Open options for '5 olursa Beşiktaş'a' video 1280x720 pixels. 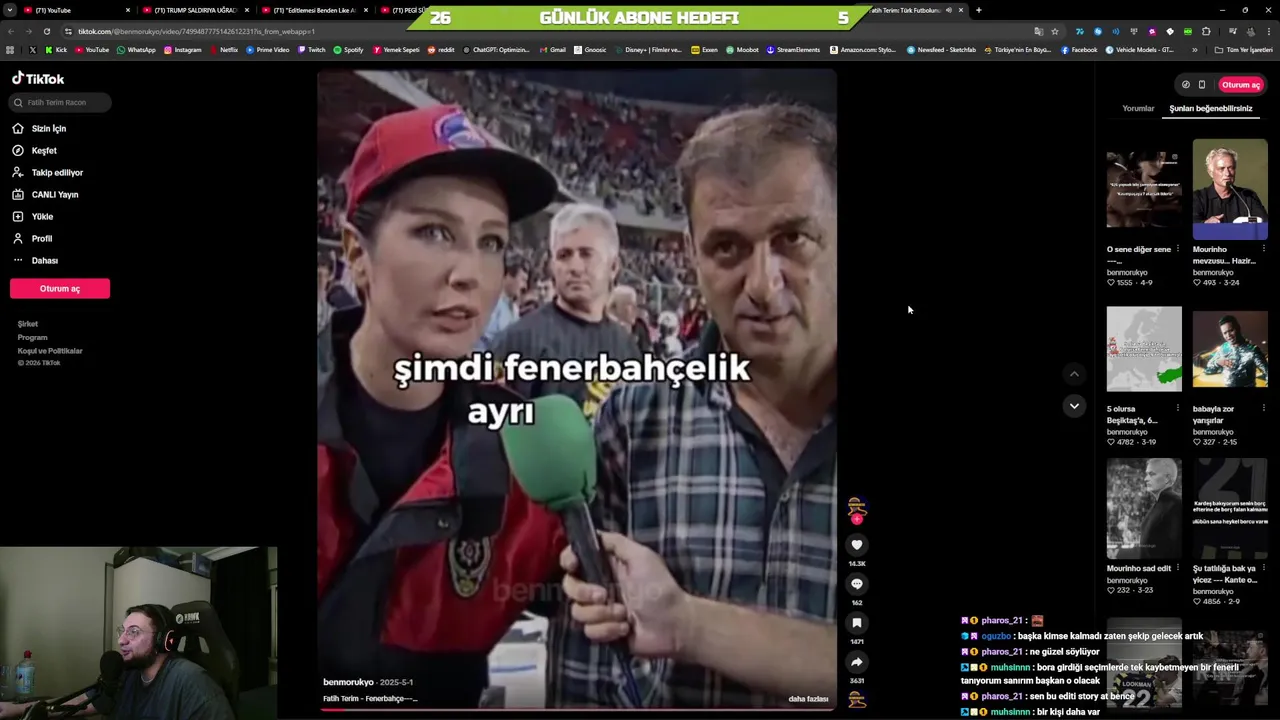point(1177,408)
